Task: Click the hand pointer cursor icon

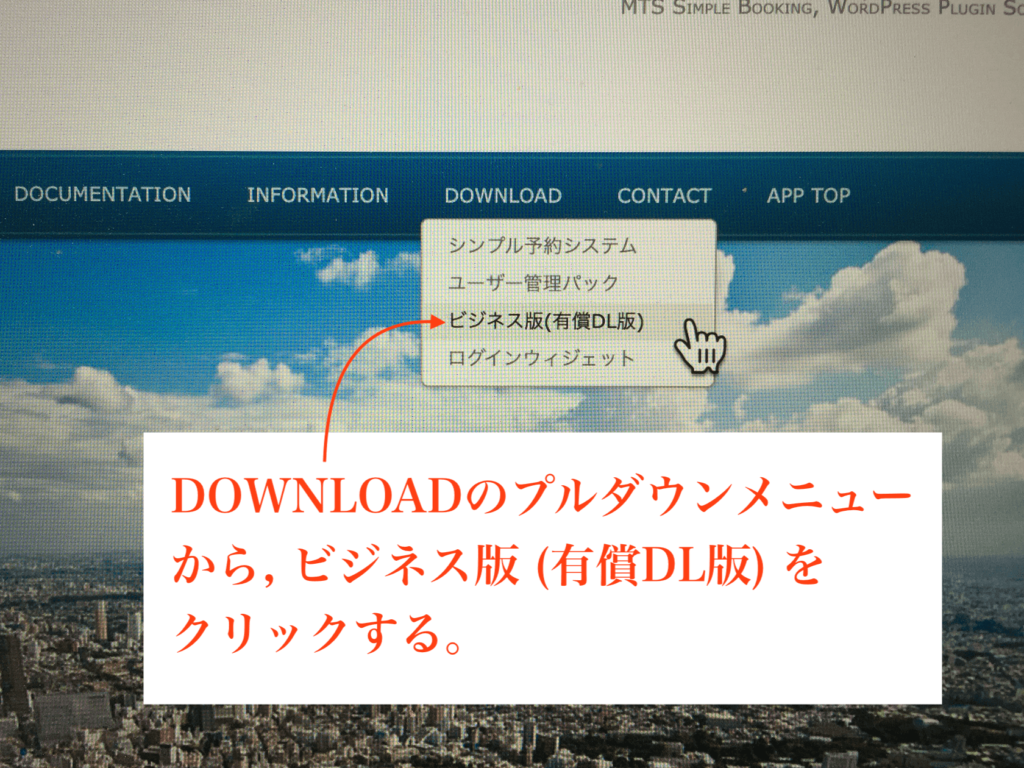Action: coord(699,345)
